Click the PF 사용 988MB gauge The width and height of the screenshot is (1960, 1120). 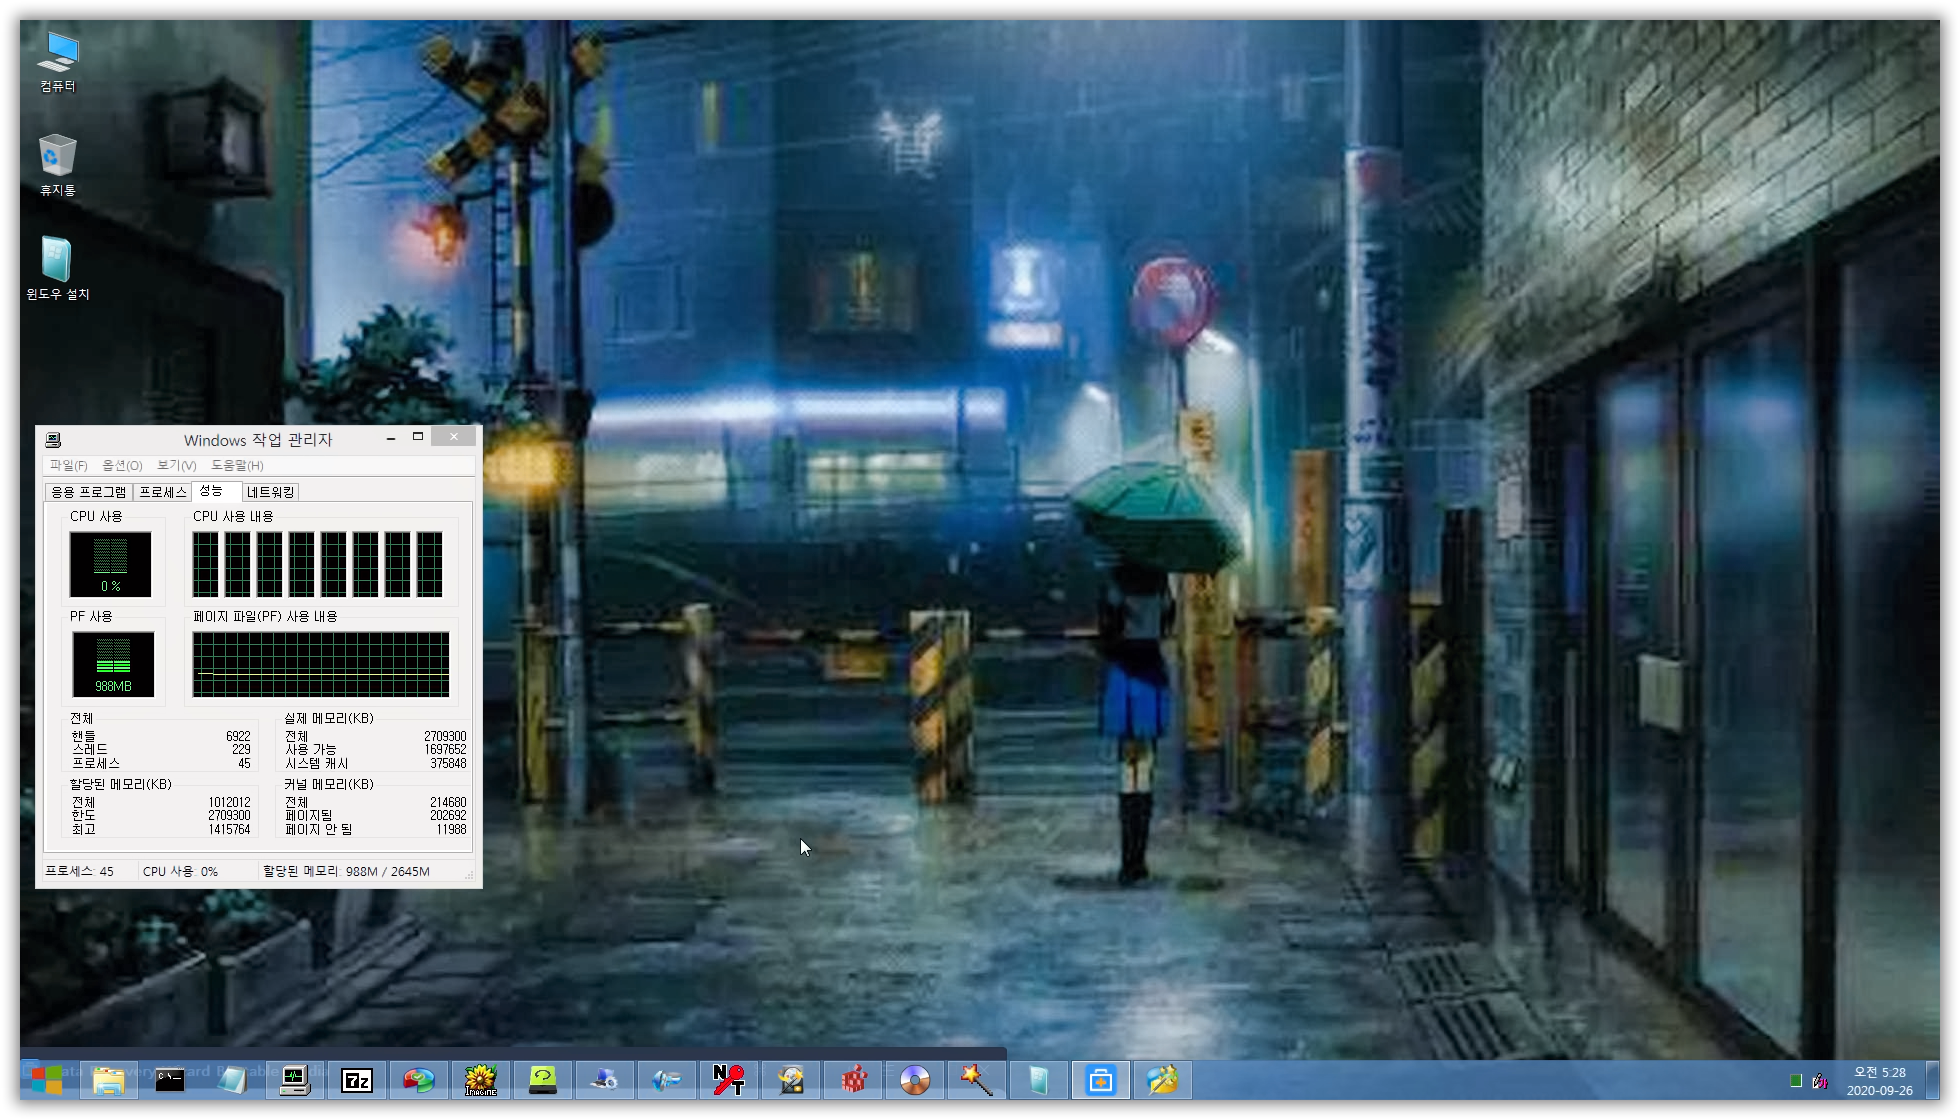pyautogui.click(x=113, y=664)
